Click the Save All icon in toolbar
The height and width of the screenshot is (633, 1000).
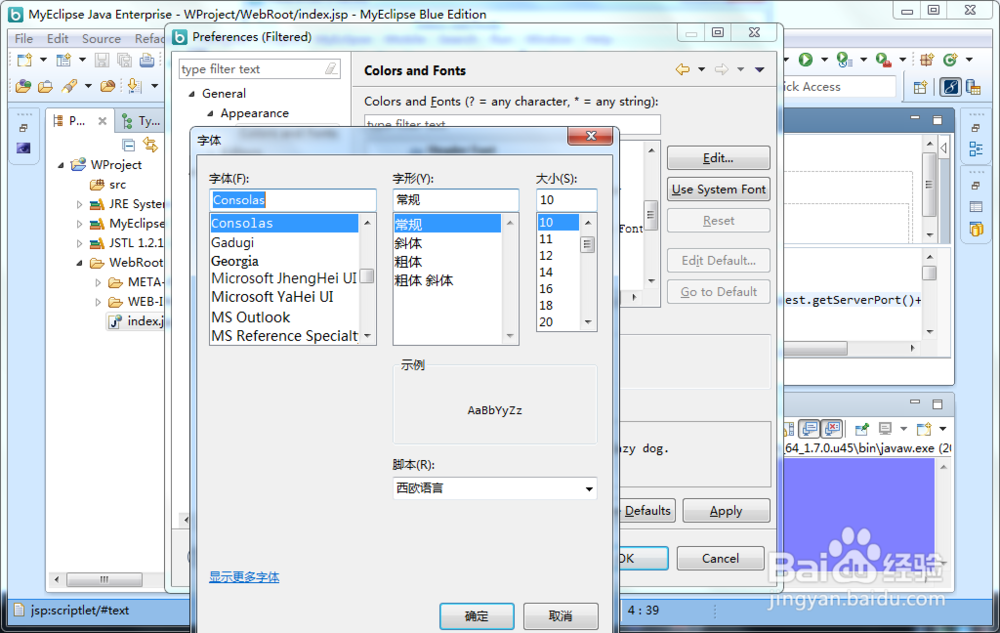pos(124,60)
